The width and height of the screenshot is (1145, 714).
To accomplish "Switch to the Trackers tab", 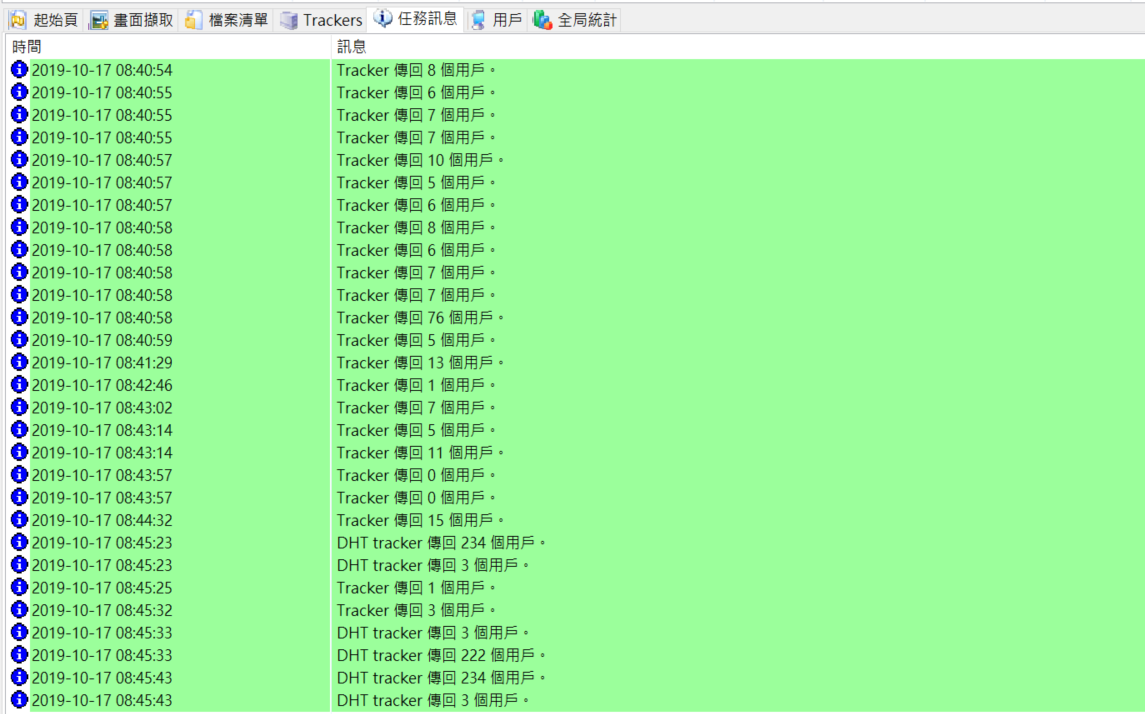I will click(x=321, y=20).
